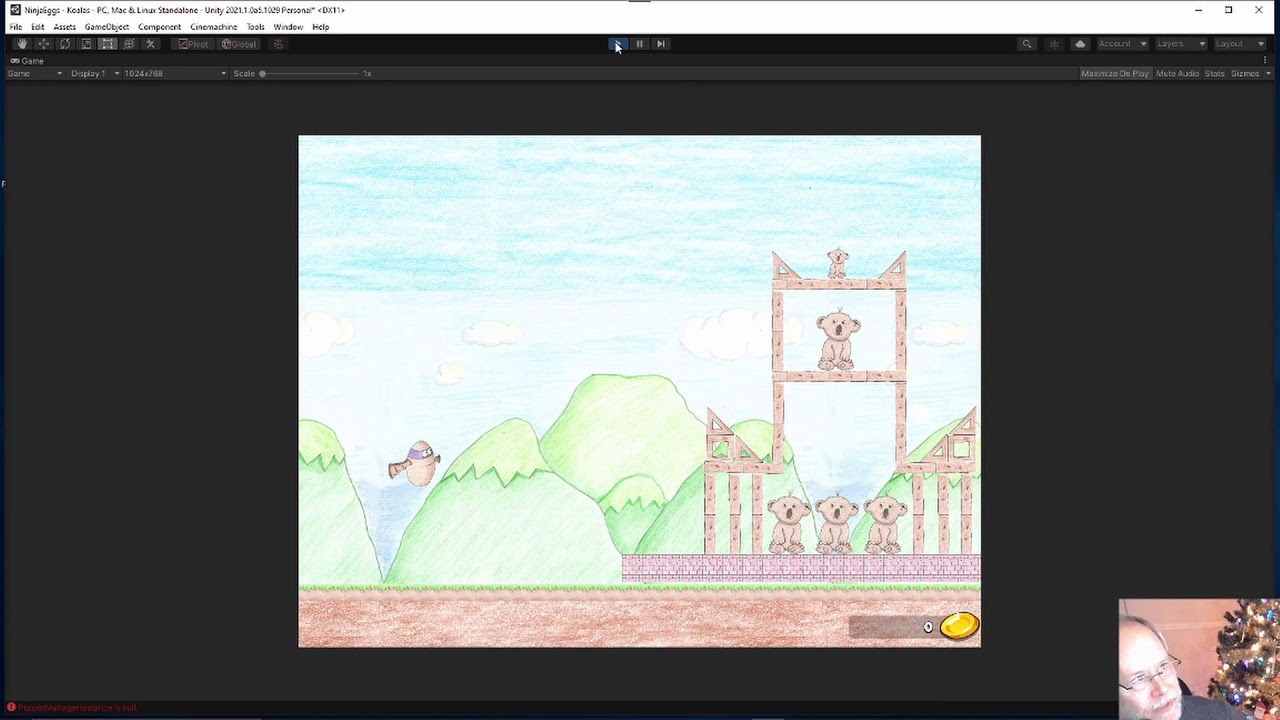Image resolution: width=1280 pixels, height=720 pixels.
Task: Select the Rotate tool
Action: pos(65,44)
